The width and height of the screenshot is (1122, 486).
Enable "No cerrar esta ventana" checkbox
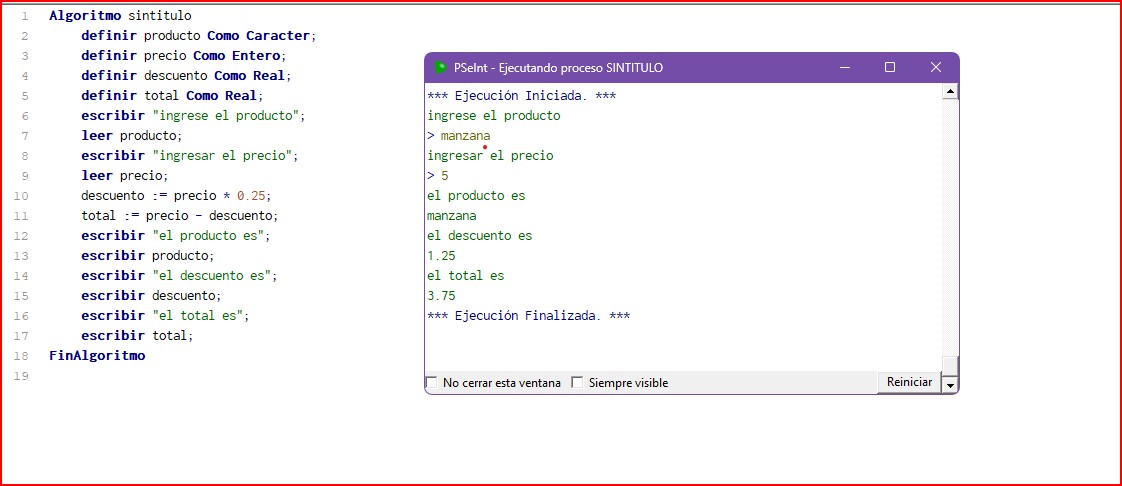(432, 383)
